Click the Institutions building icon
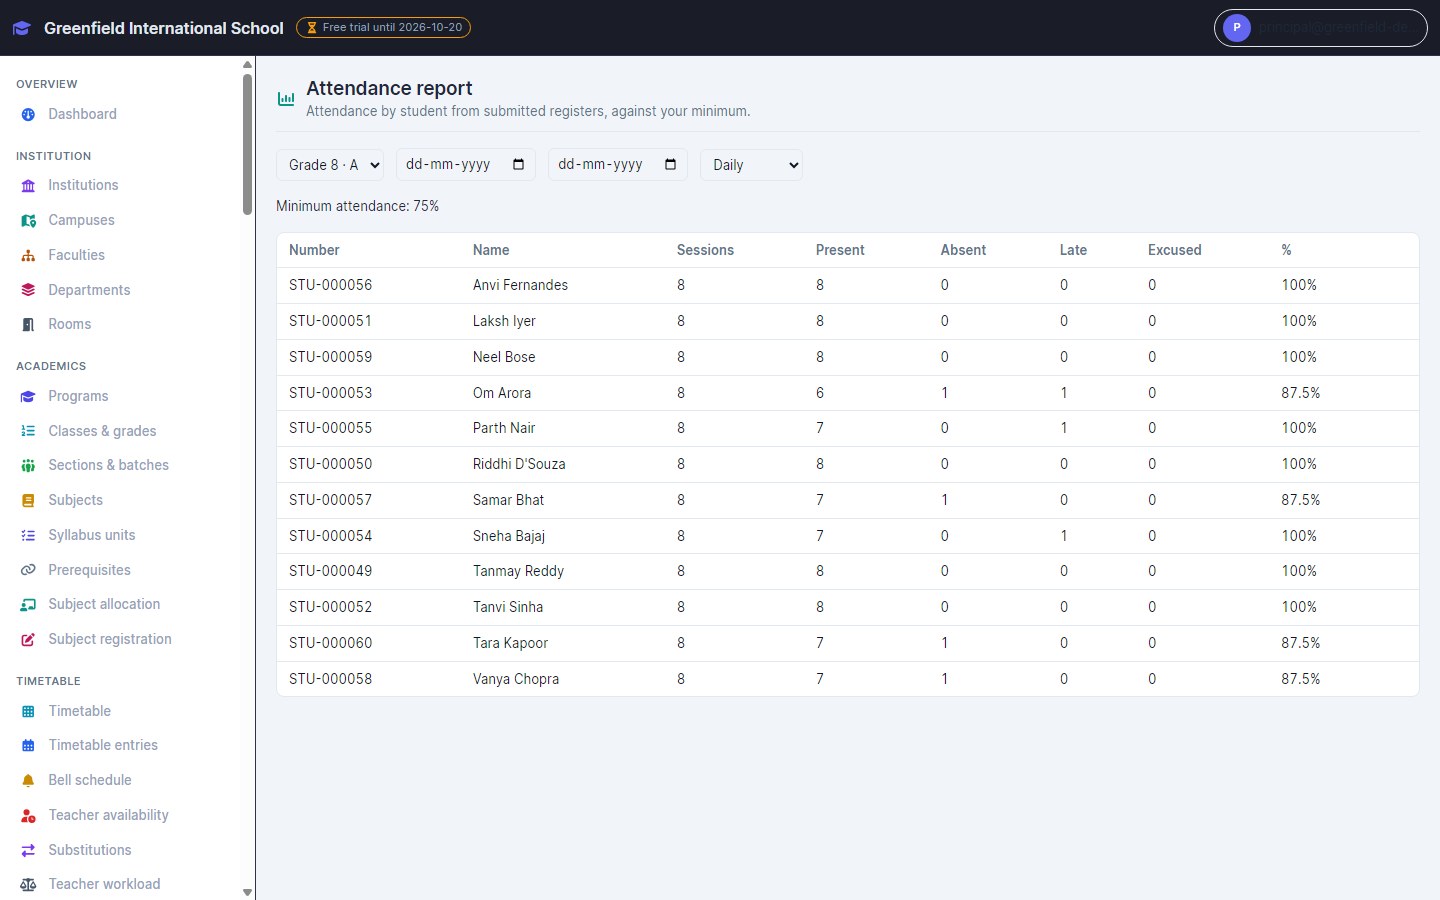 [x=28, y=186]
